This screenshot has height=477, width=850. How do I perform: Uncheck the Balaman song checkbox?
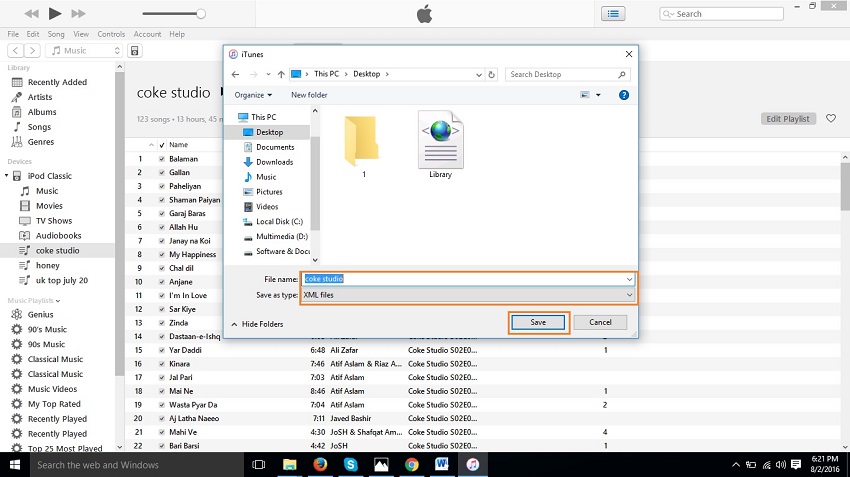(161, 159)
